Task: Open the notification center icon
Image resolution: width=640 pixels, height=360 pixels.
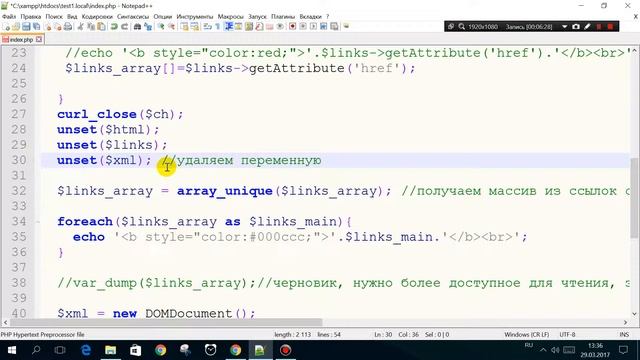Action: point(623,350)
